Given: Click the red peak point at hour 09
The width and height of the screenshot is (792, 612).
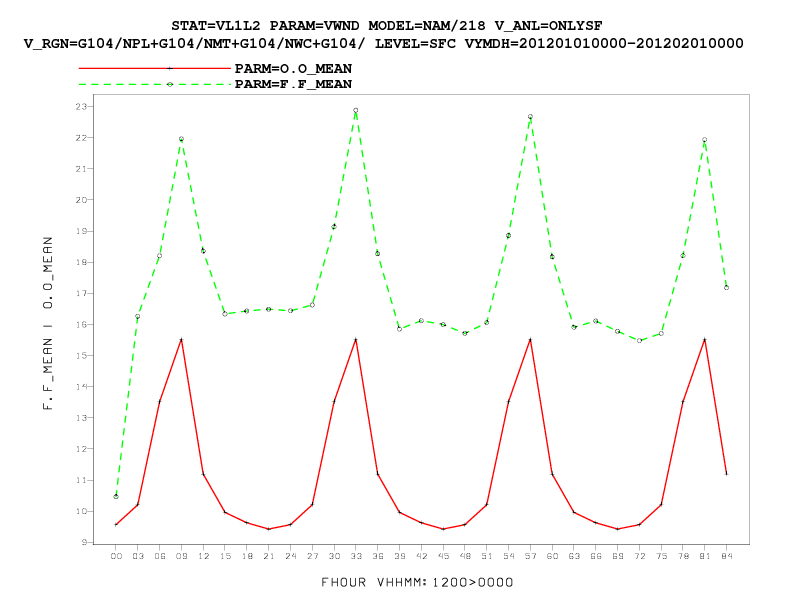Looking at the screenshot, I should click(181, 340).
